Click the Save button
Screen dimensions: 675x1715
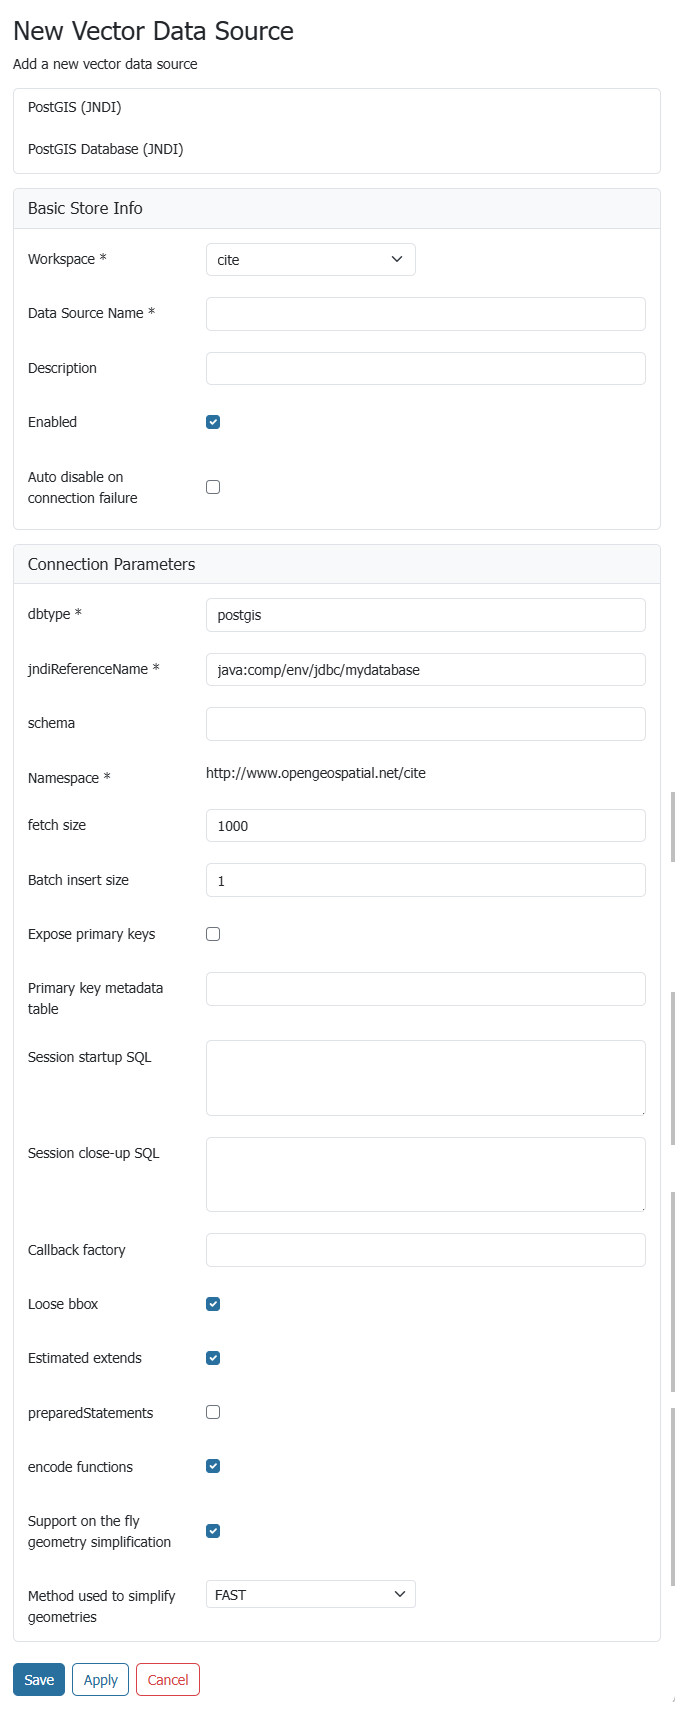point(39,1680)
